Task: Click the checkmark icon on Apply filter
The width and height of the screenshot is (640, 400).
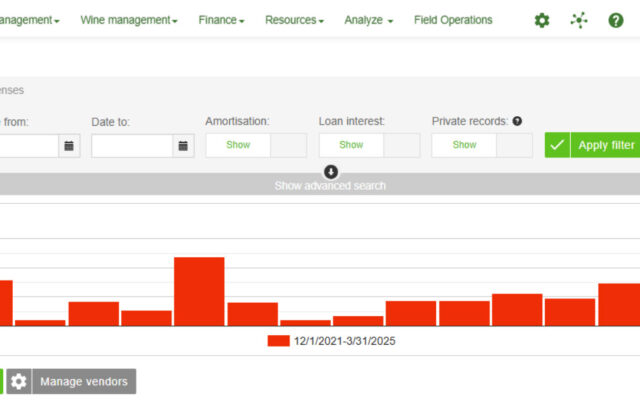Action: 557,145
